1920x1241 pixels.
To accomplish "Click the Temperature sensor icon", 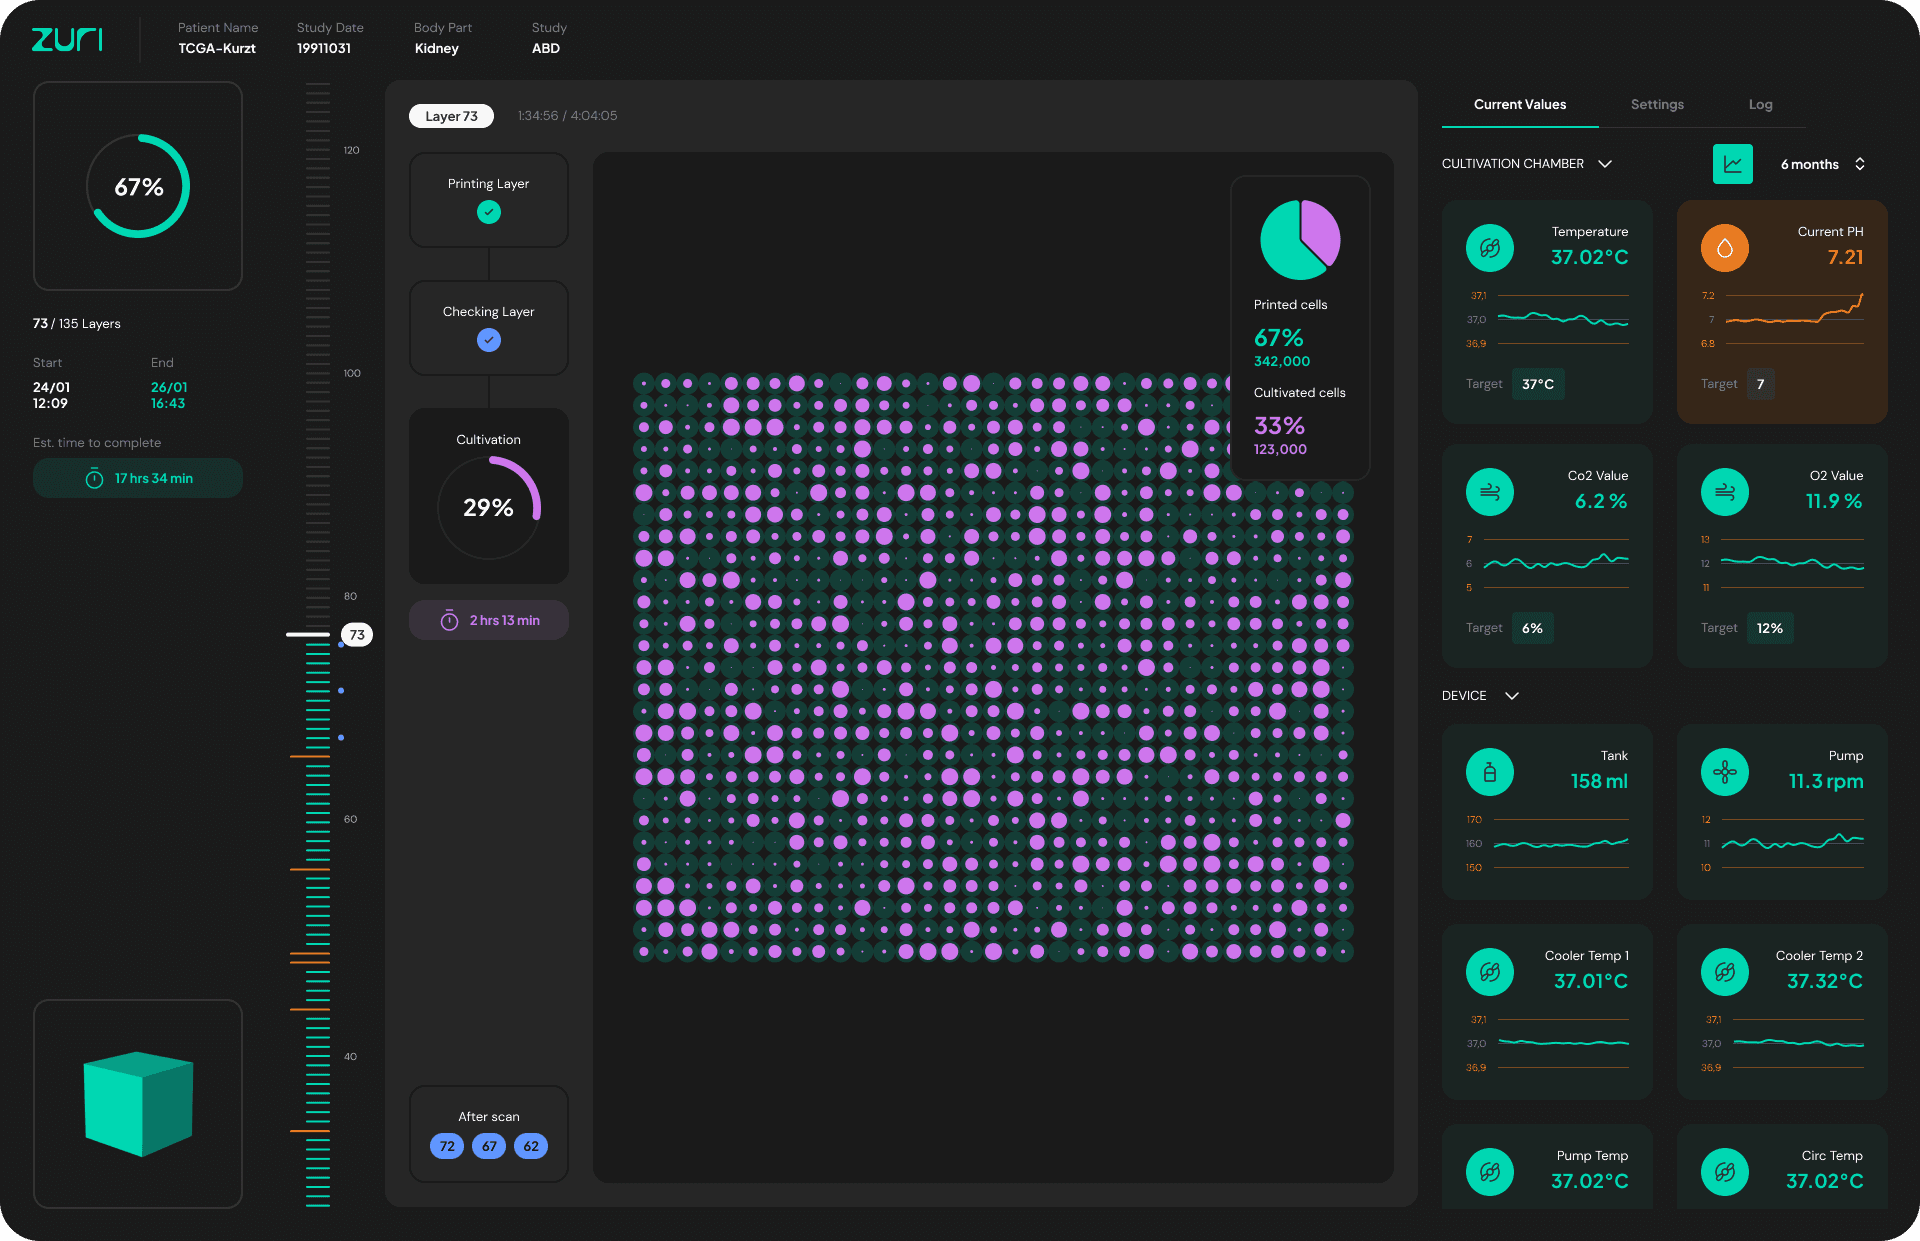I will pos(1489,248).
